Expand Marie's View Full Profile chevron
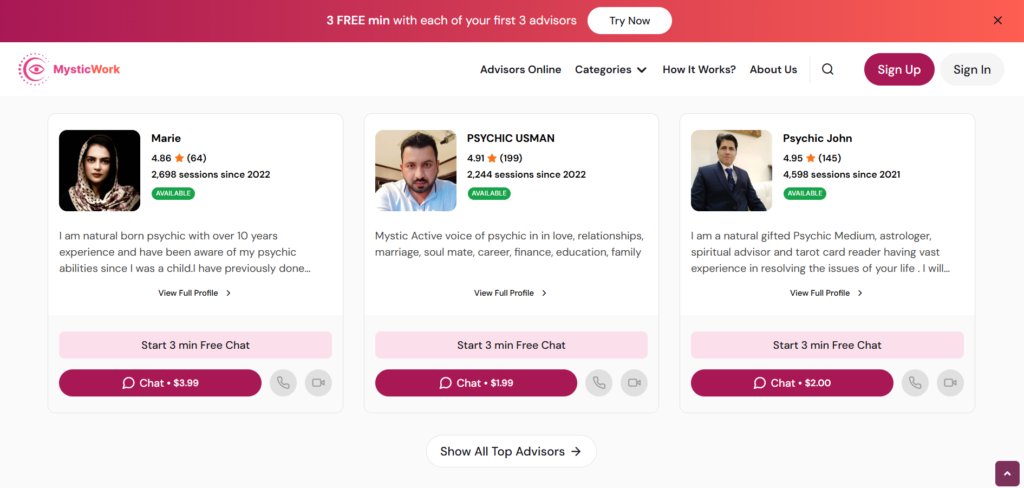The height and width of the screenshot is (488, 1024). coord(228,293)
